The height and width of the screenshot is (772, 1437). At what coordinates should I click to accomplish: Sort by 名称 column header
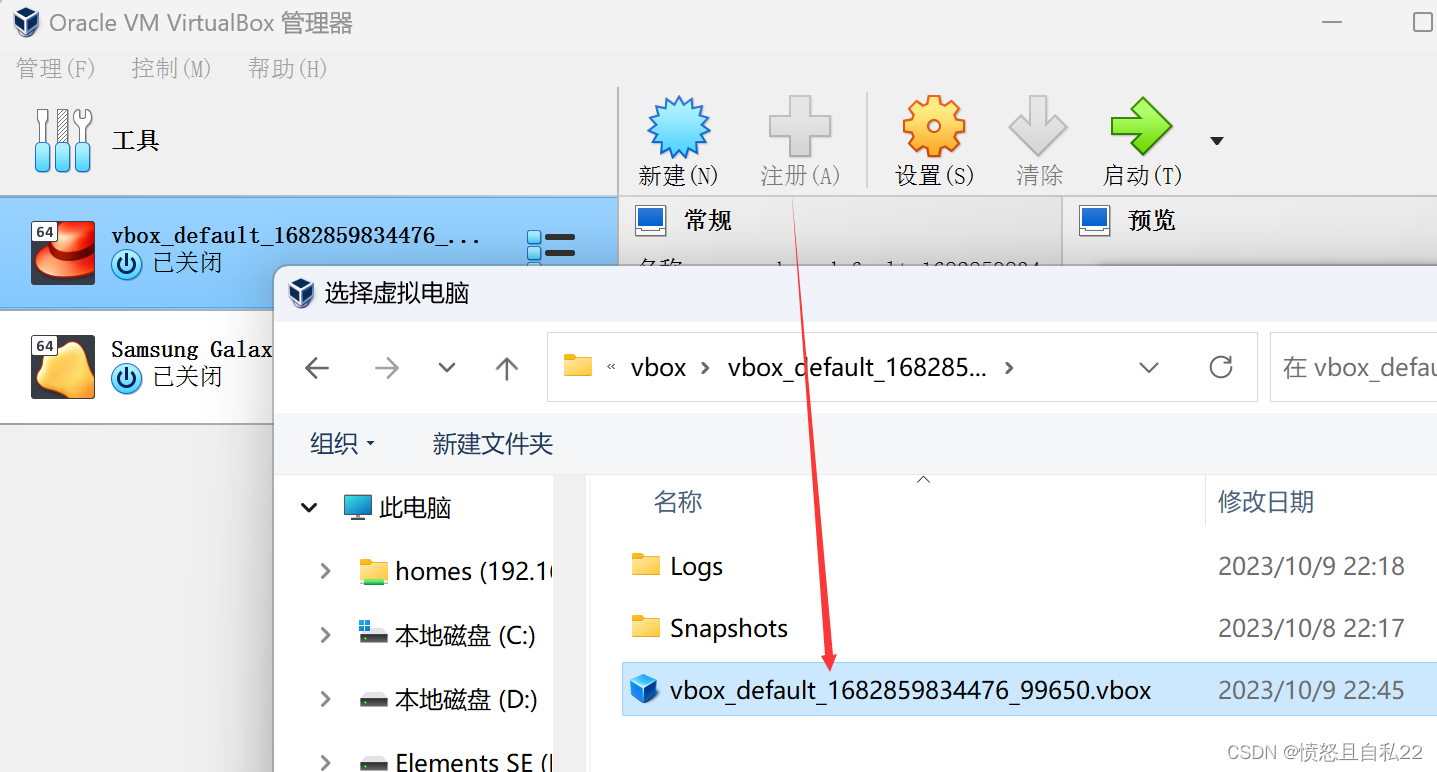[x=678, y=501]
